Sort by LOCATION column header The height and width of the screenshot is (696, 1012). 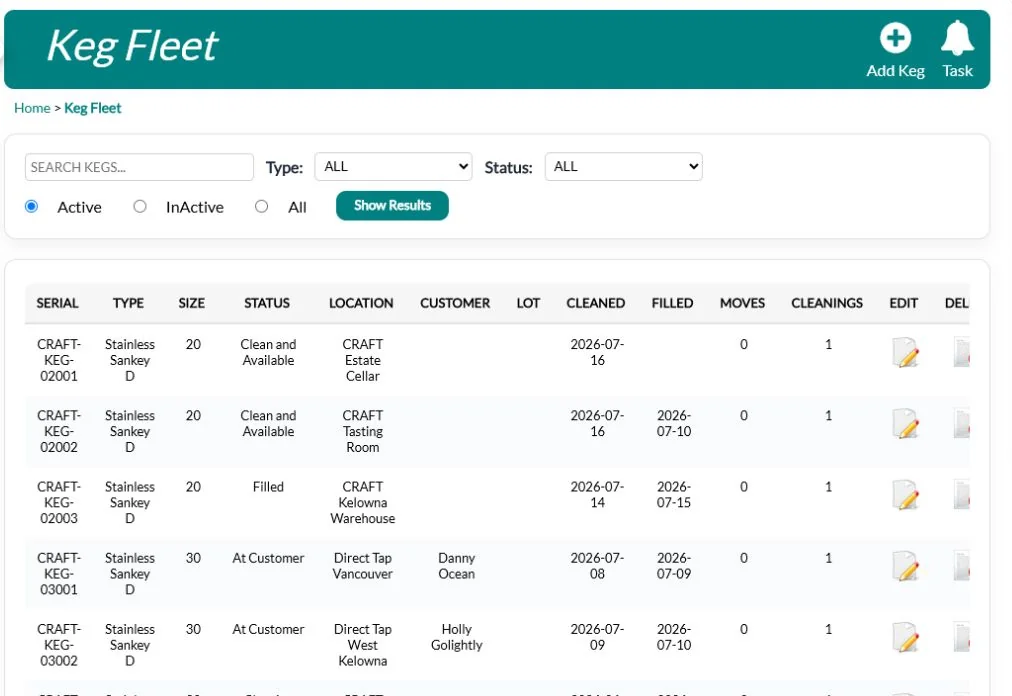pyautogui.click(x=361, y=303)
